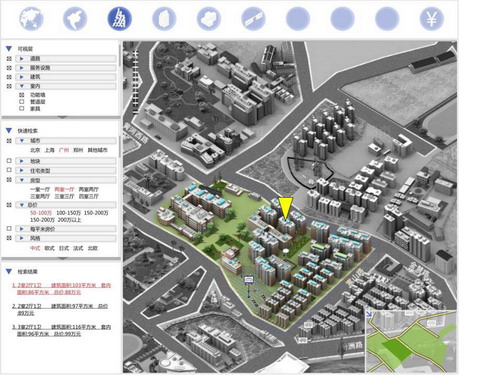Select the province map icon
Image resolution: width=500 pixels, height=375 pixels.
pyautogui.click(x=75, y=19)
